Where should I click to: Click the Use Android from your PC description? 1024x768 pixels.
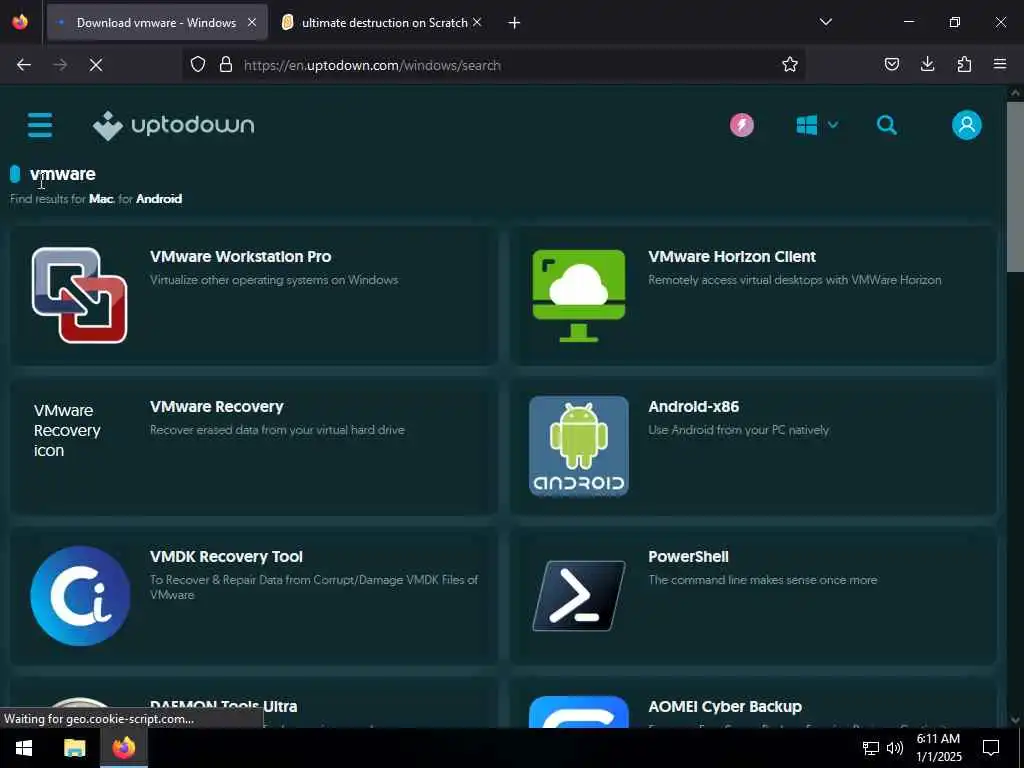coord(738,430)
